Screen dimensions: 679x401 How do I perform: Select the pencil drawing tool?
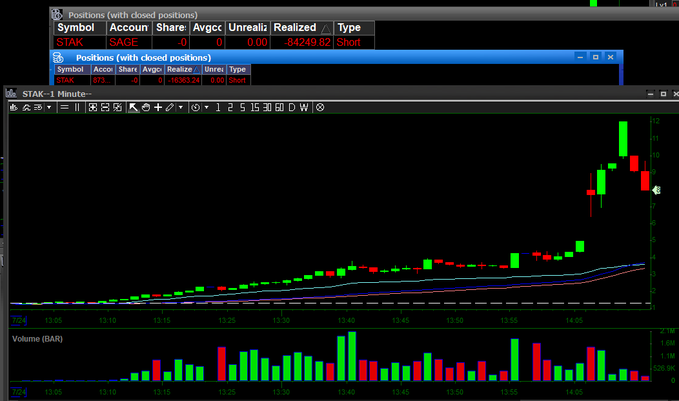[x=170, y=107]
